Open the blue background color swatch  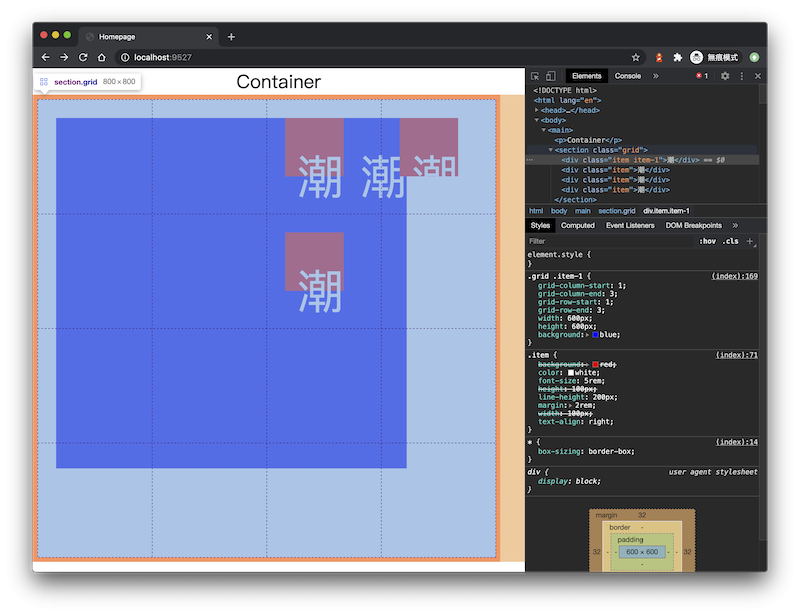point(595,335)
